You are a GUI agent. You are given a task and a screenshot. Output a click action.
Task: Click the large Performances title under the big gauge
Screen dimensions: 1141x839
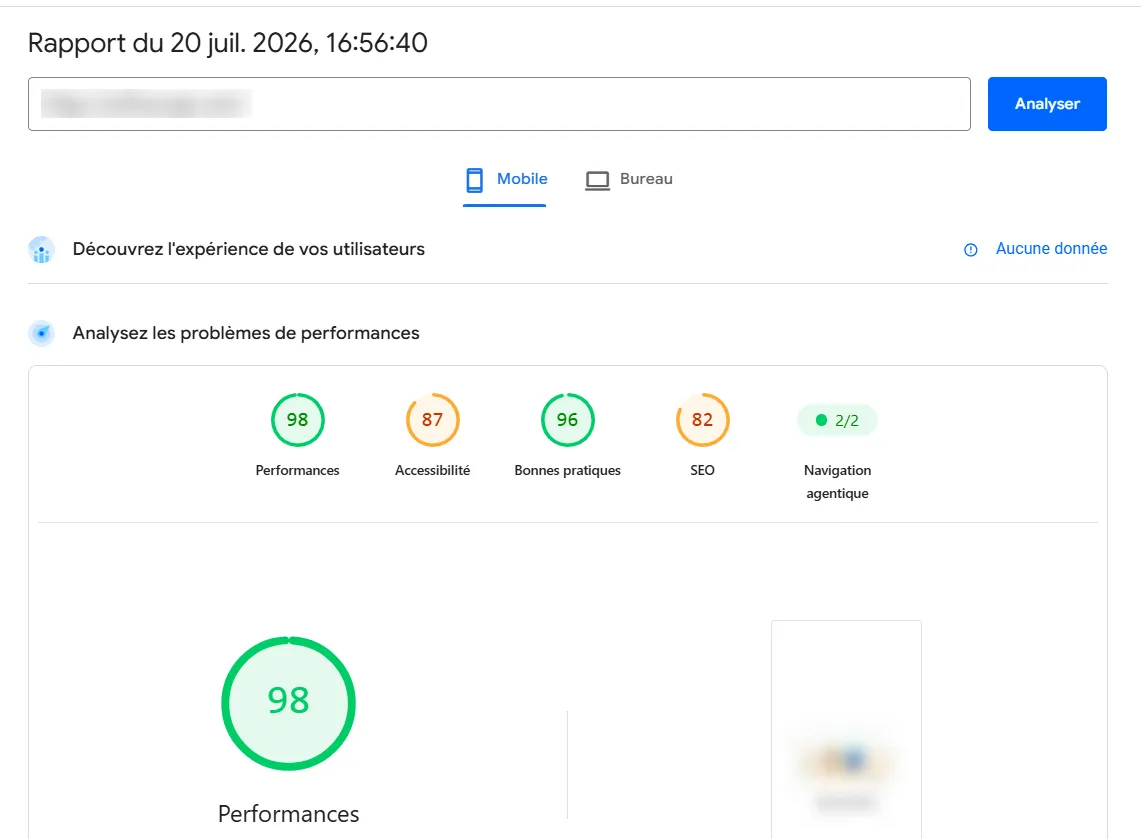click(289, 814)
